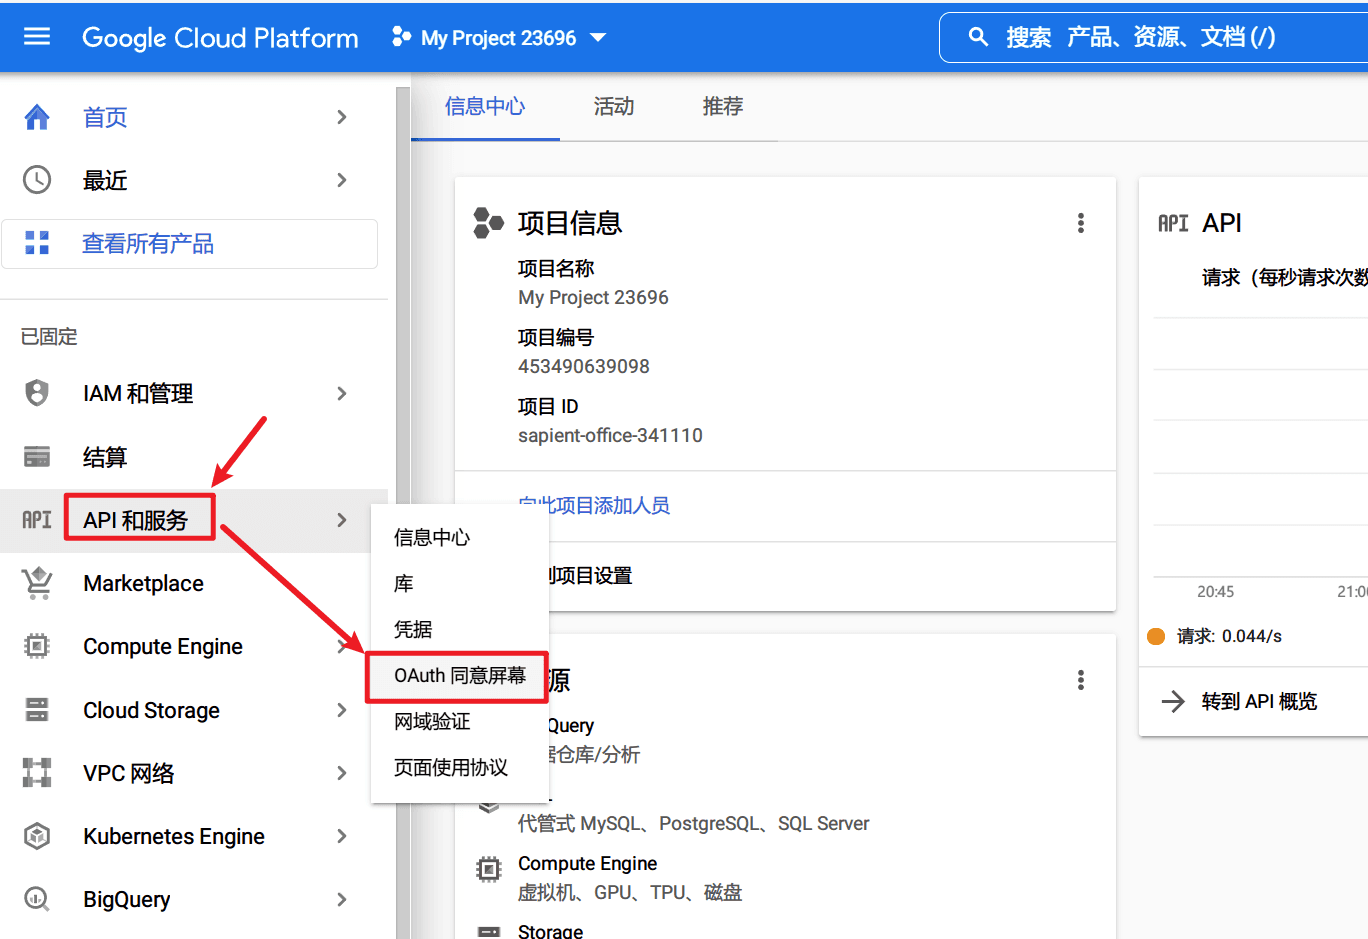The width and height of the screenshot is (1368, 939).
Task: Select the project ID sapient-office-341110
Action: pyautogui.click(x=610, y=436)
